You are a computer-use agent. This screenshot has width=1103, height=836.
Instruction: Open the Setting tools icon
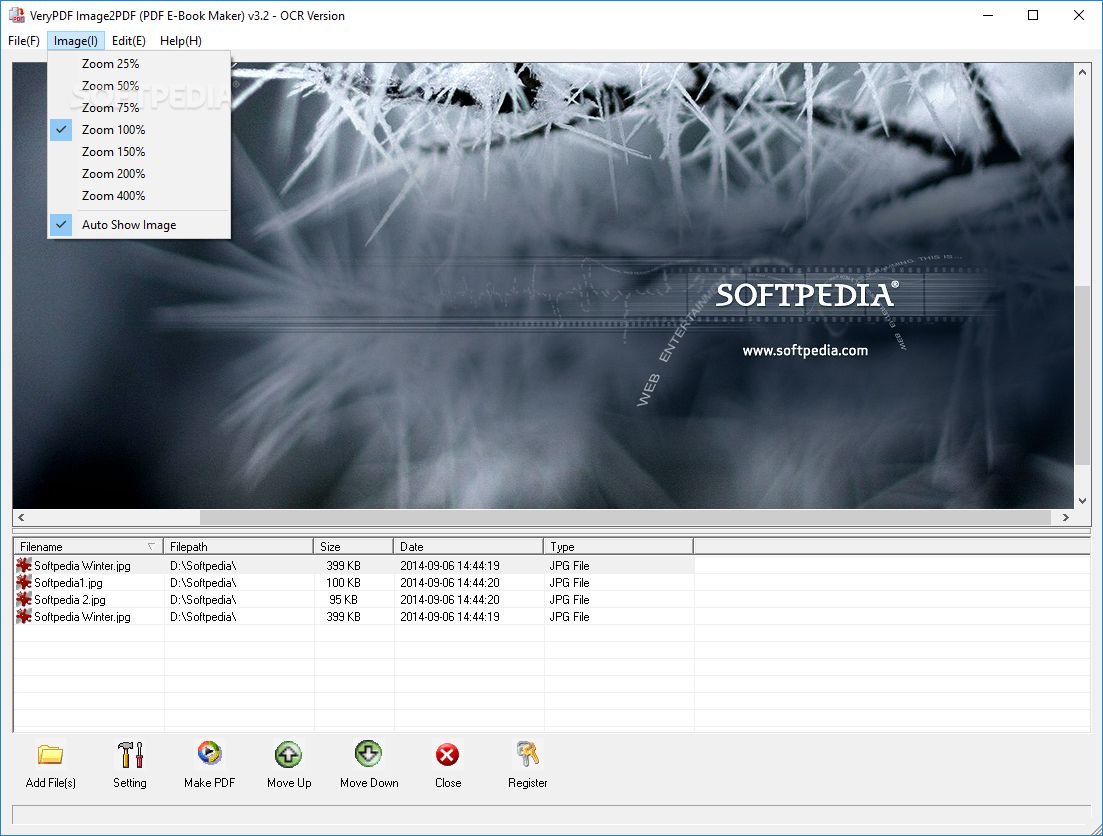click(x=130, y=755)
